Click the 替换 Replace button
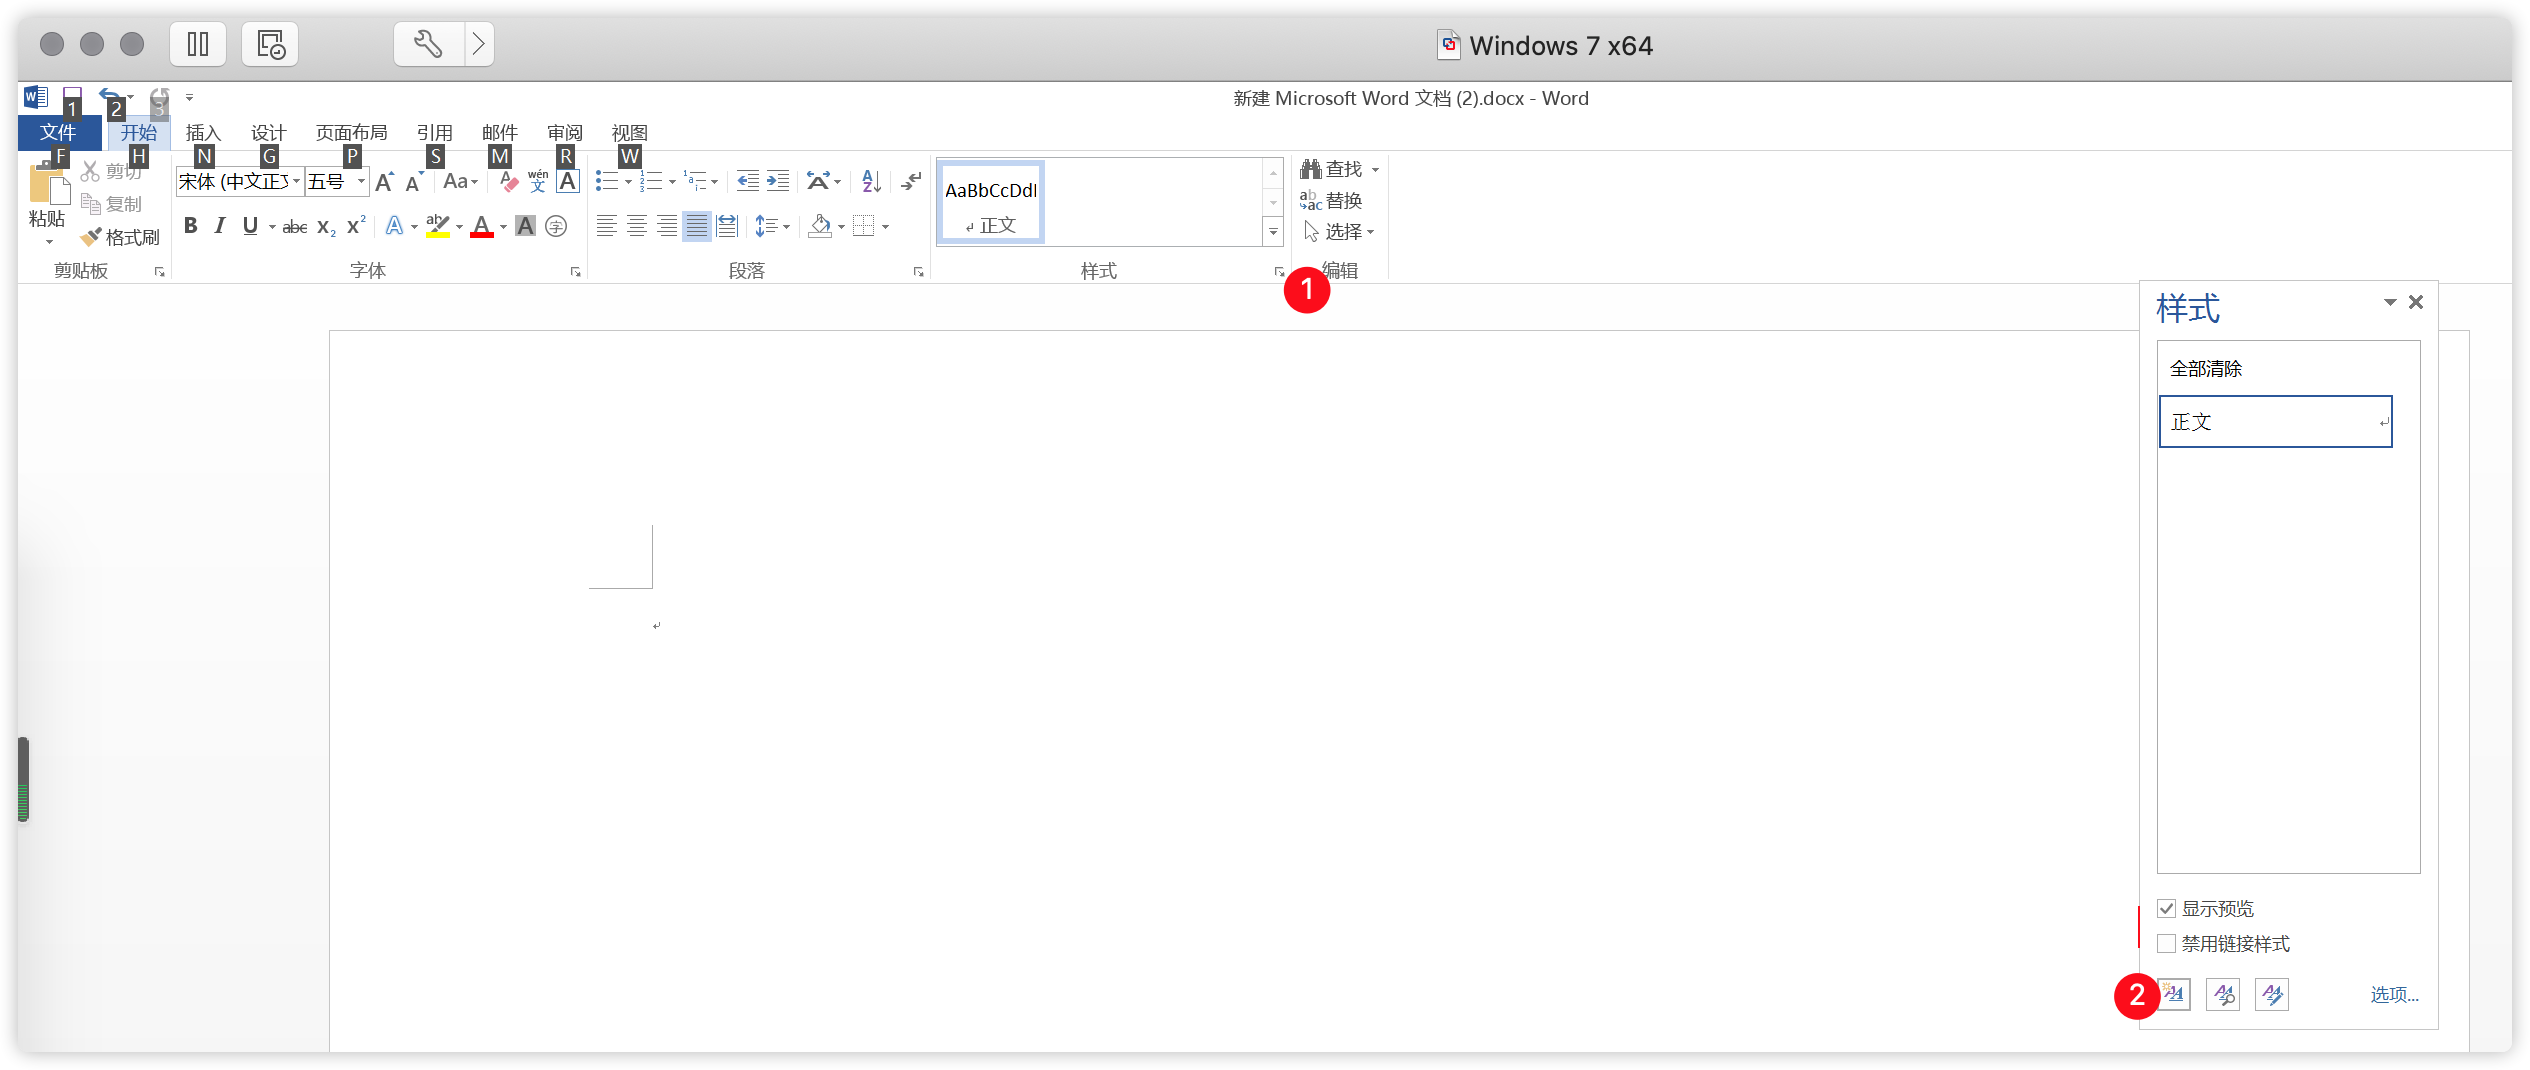The image size is (2530, 1070). pyautogui.click(x=1331, y=201)
